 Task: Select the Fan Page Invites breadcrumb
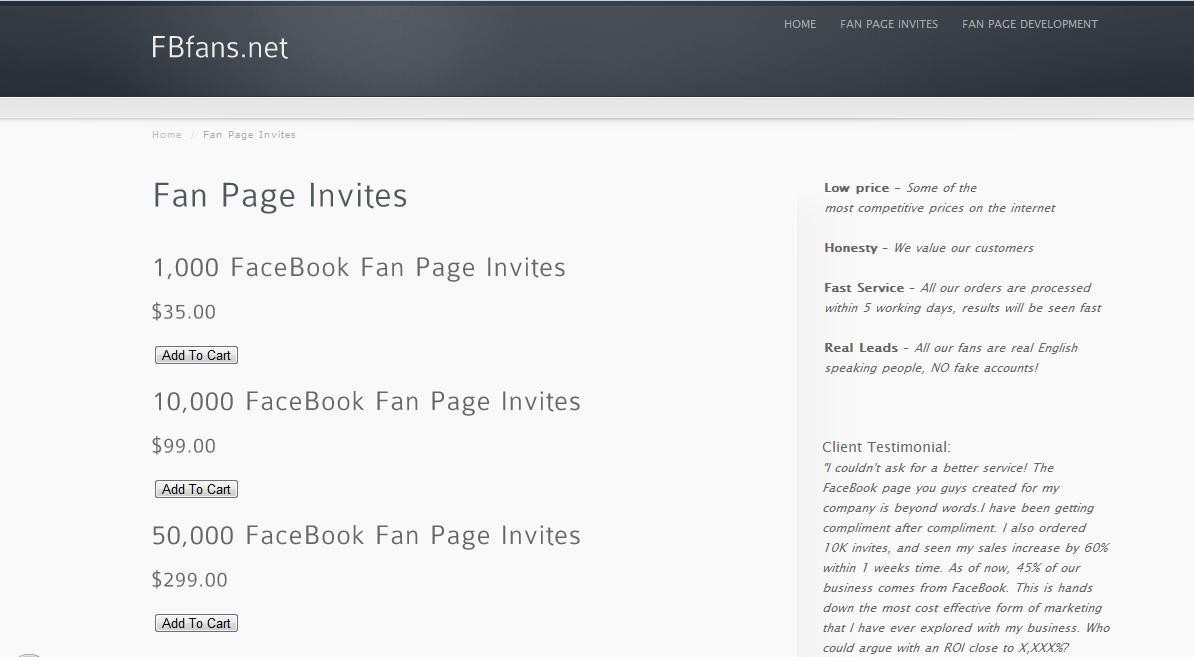[x=249, y=135]
